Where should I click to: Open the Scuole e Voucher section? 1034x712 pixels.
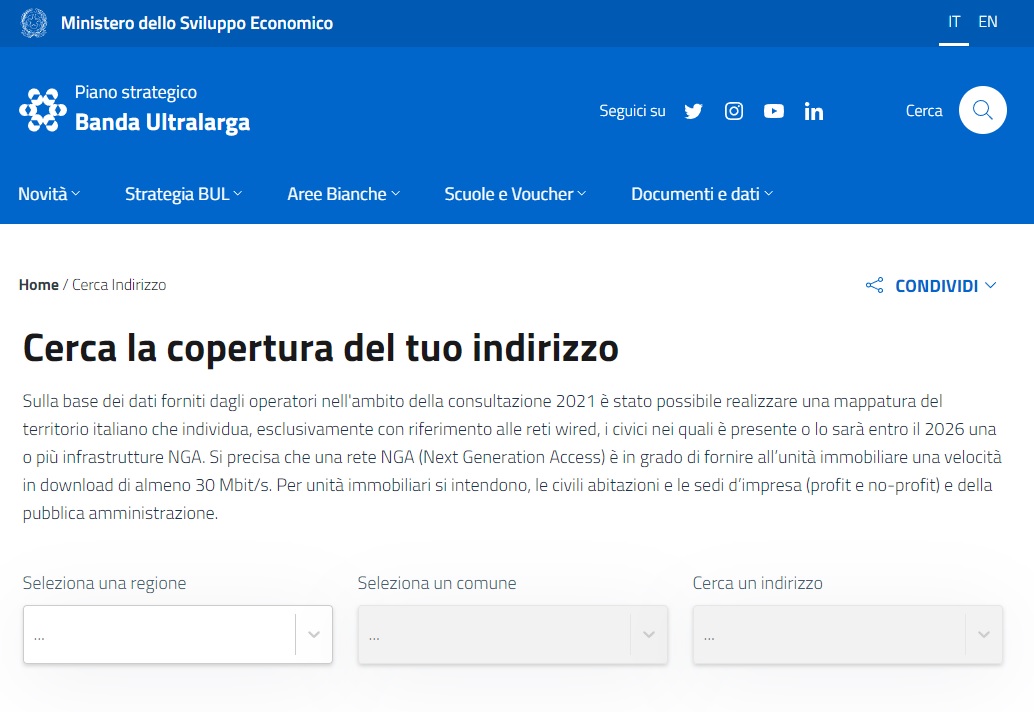point(514,194)
